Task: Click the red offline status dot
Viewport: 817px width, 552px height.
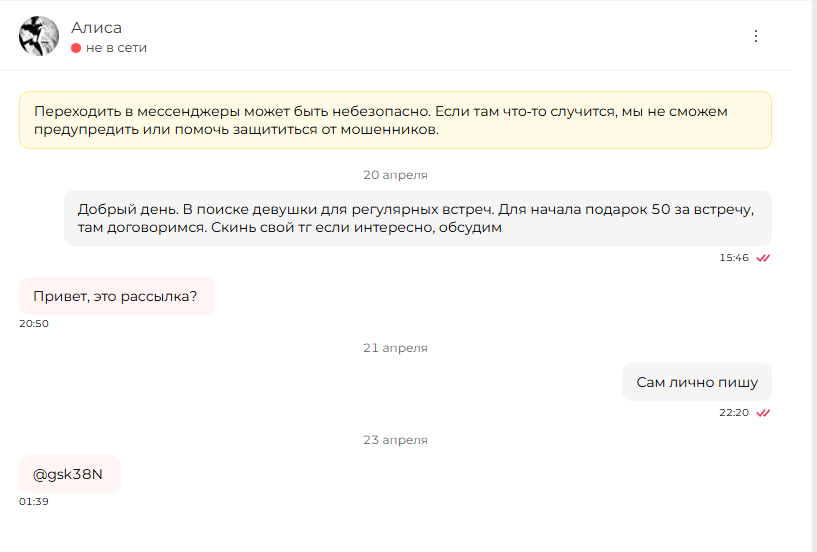Action: pyautogui.click(x=76, y=48)
